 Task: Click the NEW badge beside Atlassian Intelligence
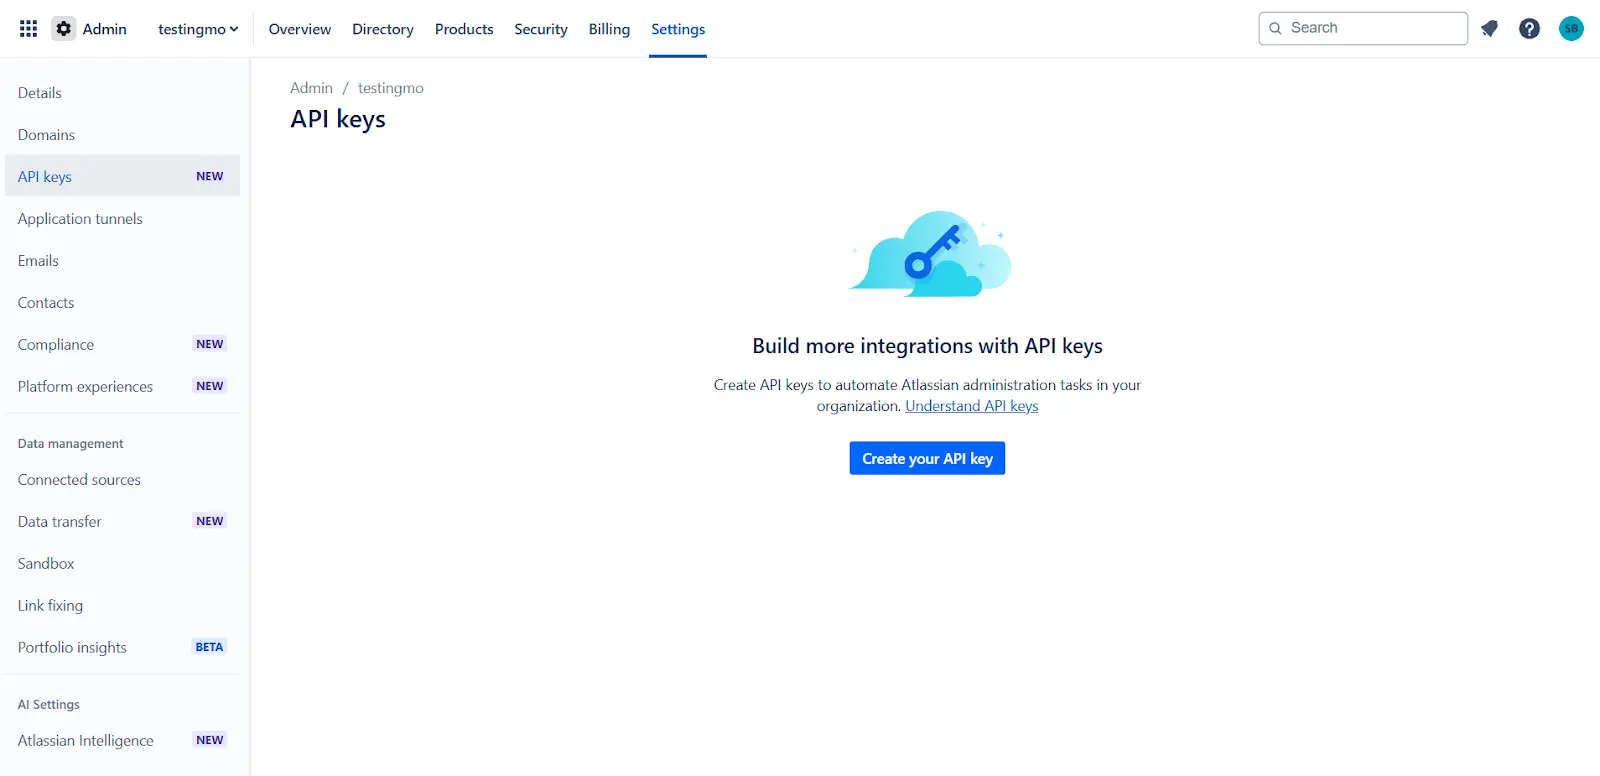coord(209,740)
